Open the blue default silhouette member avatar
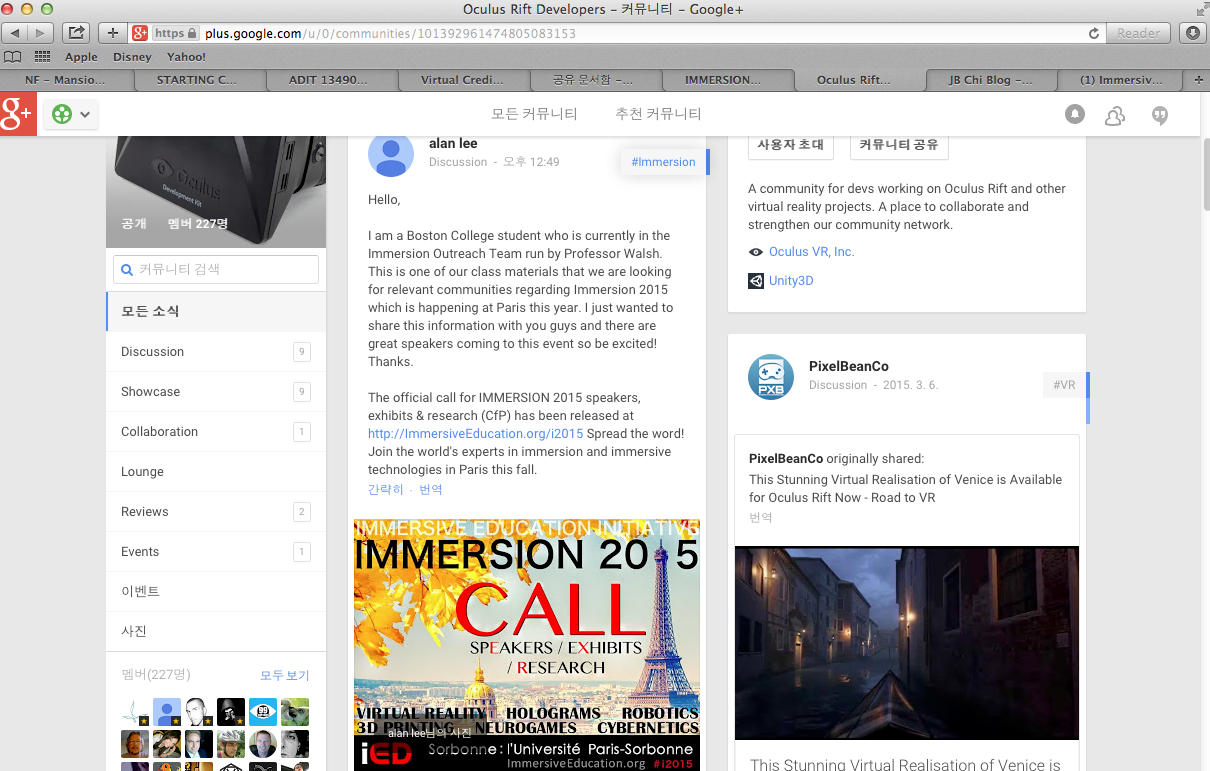The height and width of the screenshot is (771, 1210). point(167,712)
